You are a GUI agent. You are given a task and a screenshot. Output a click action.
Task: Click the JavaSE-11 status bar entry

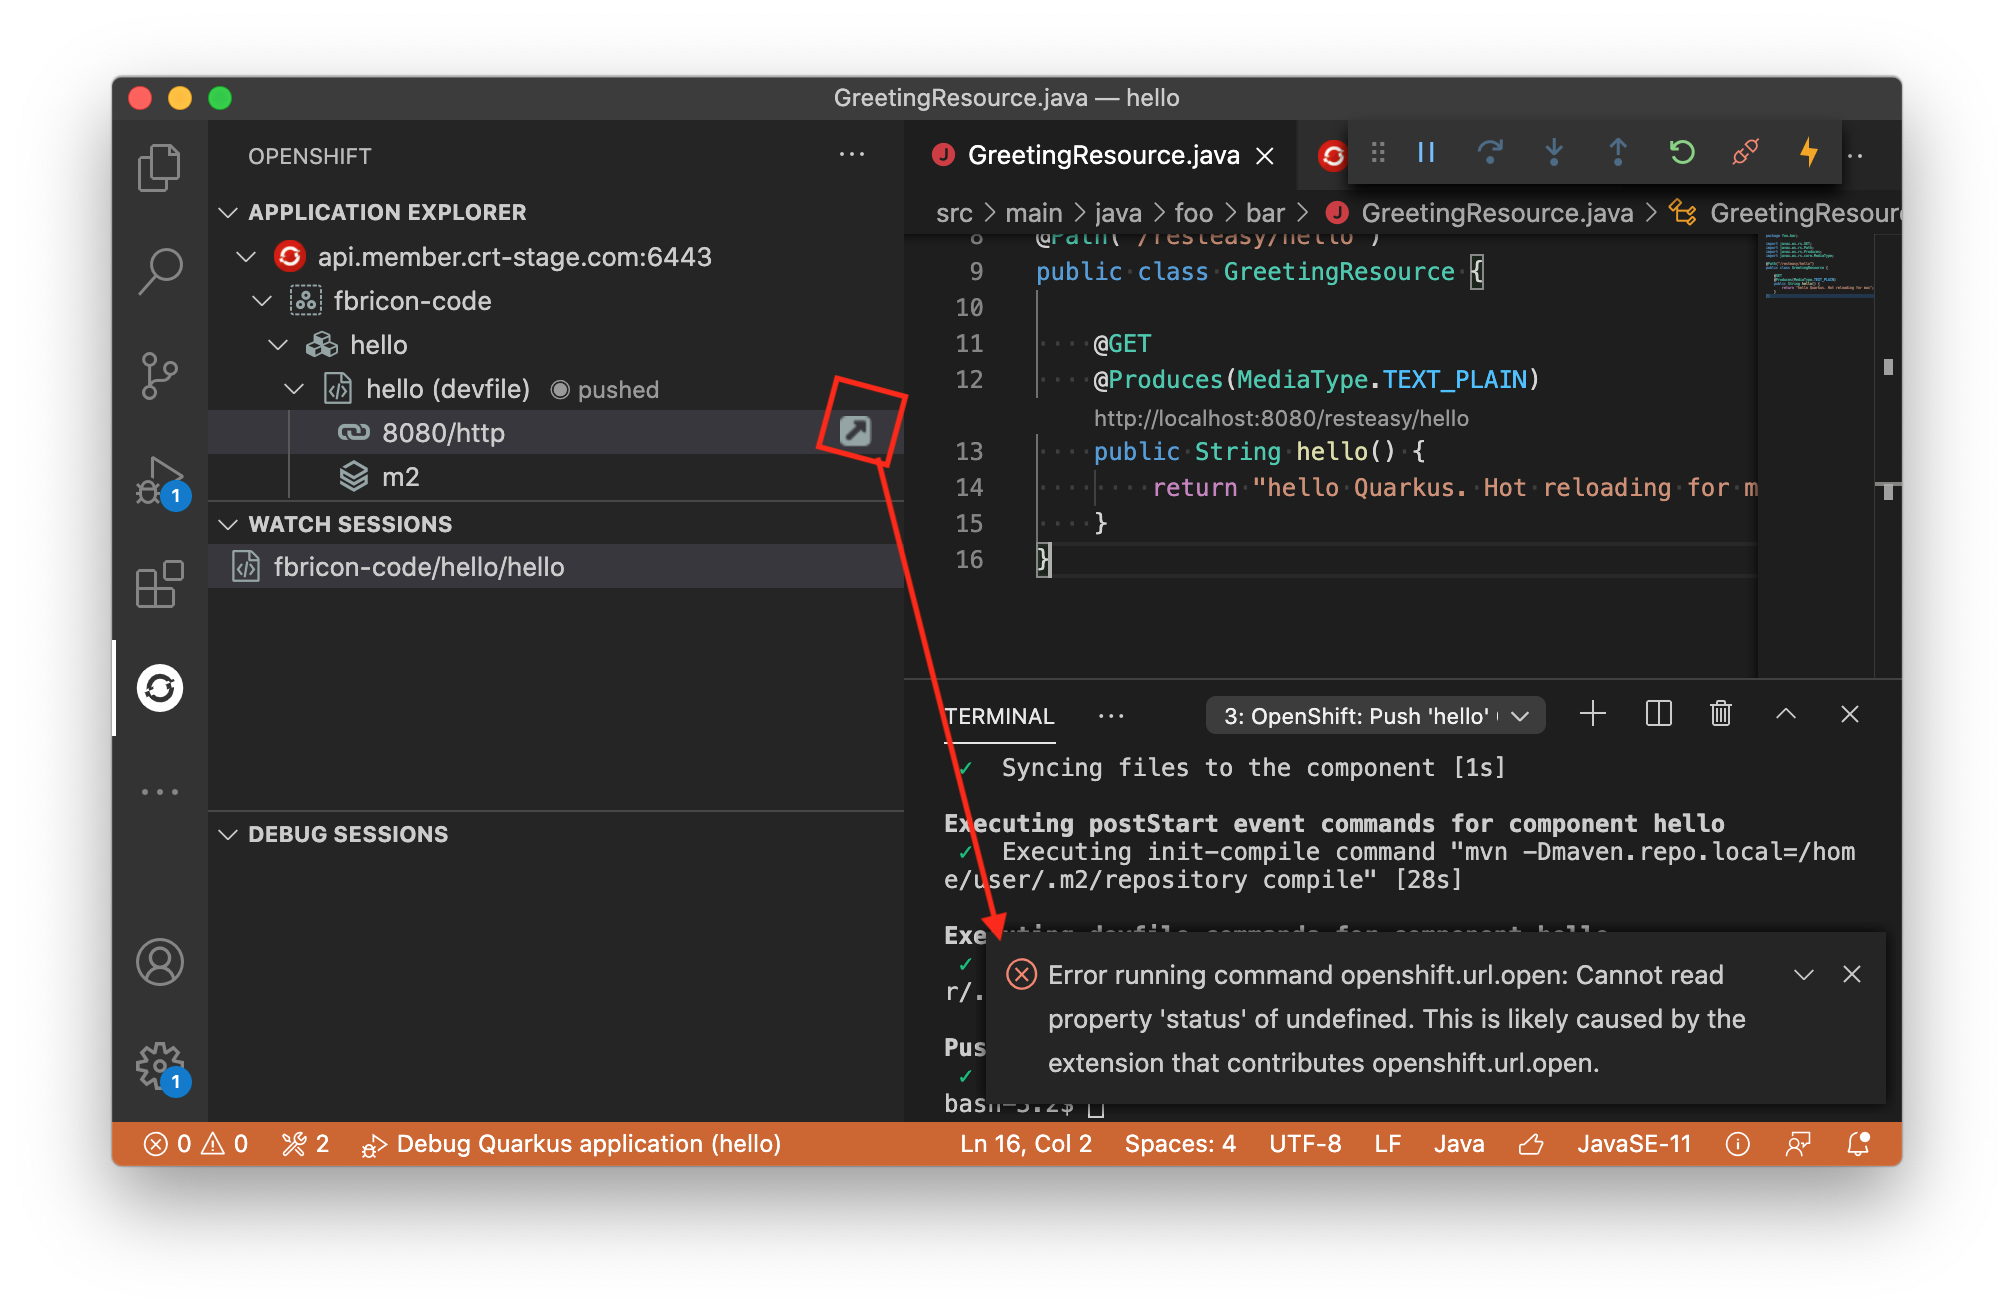1633,1143
